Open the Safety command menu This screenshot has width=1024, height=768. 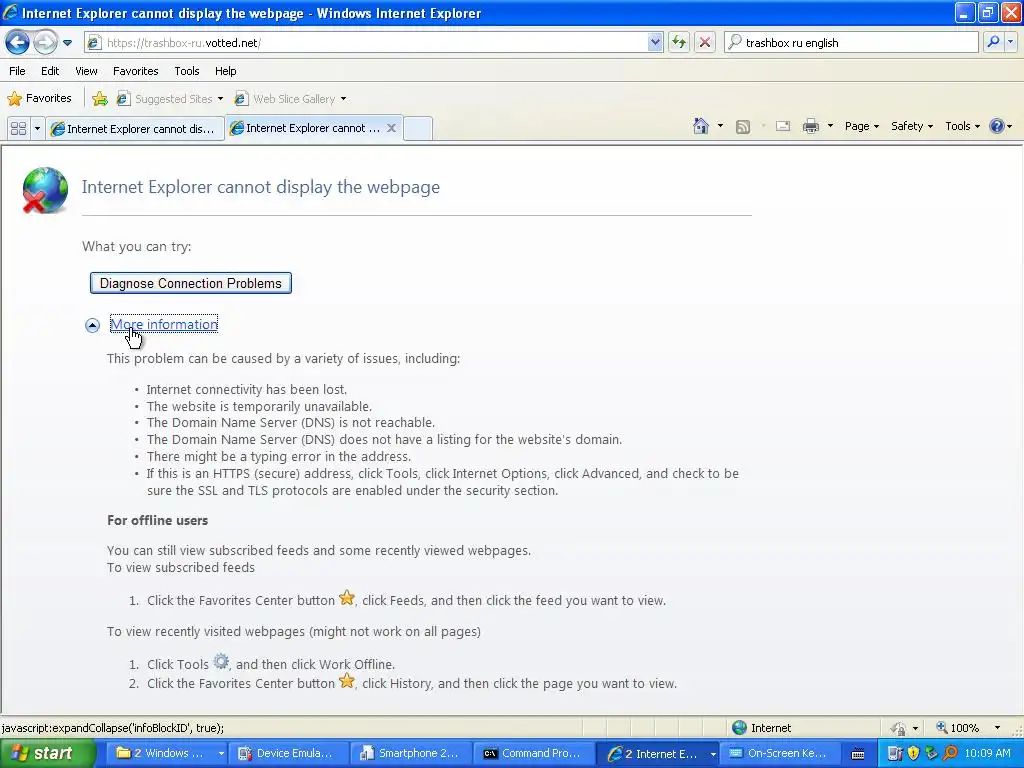point(912,126)
